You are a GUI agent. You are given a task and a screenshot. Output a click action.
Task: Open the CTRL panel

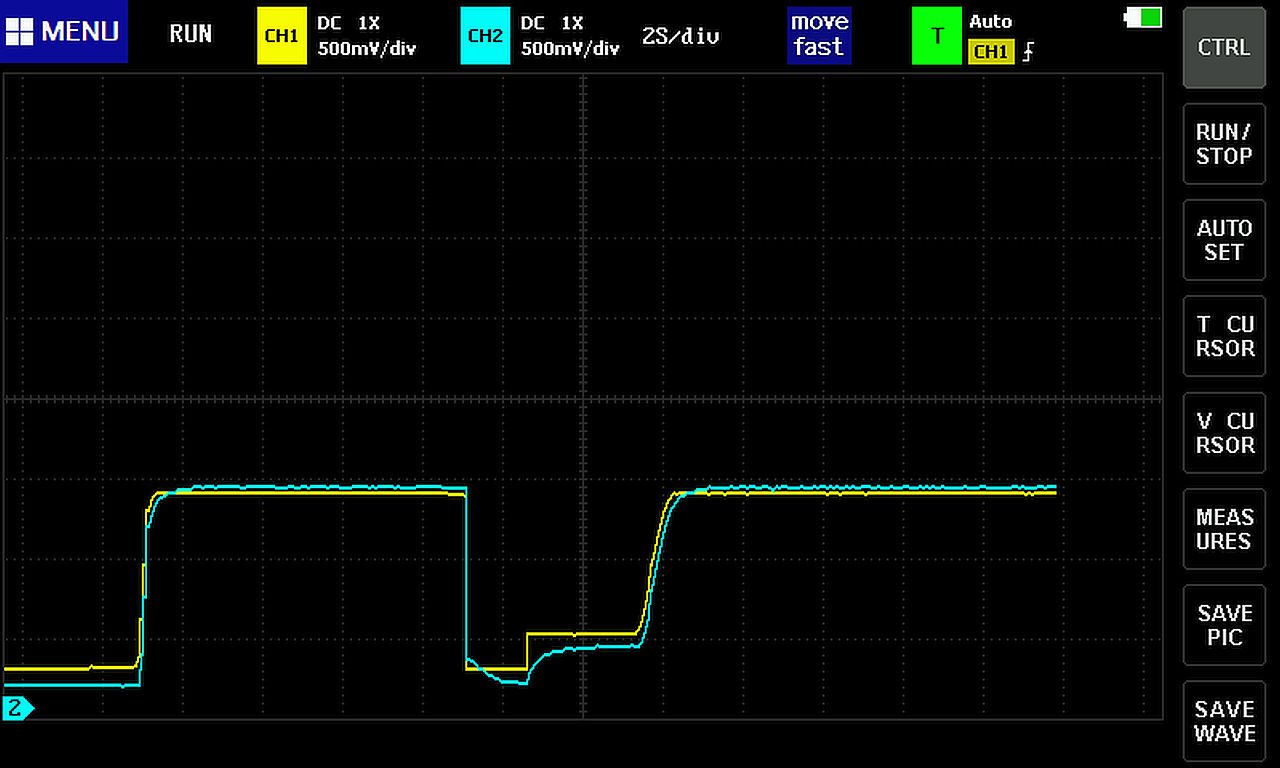[1224, 48]
